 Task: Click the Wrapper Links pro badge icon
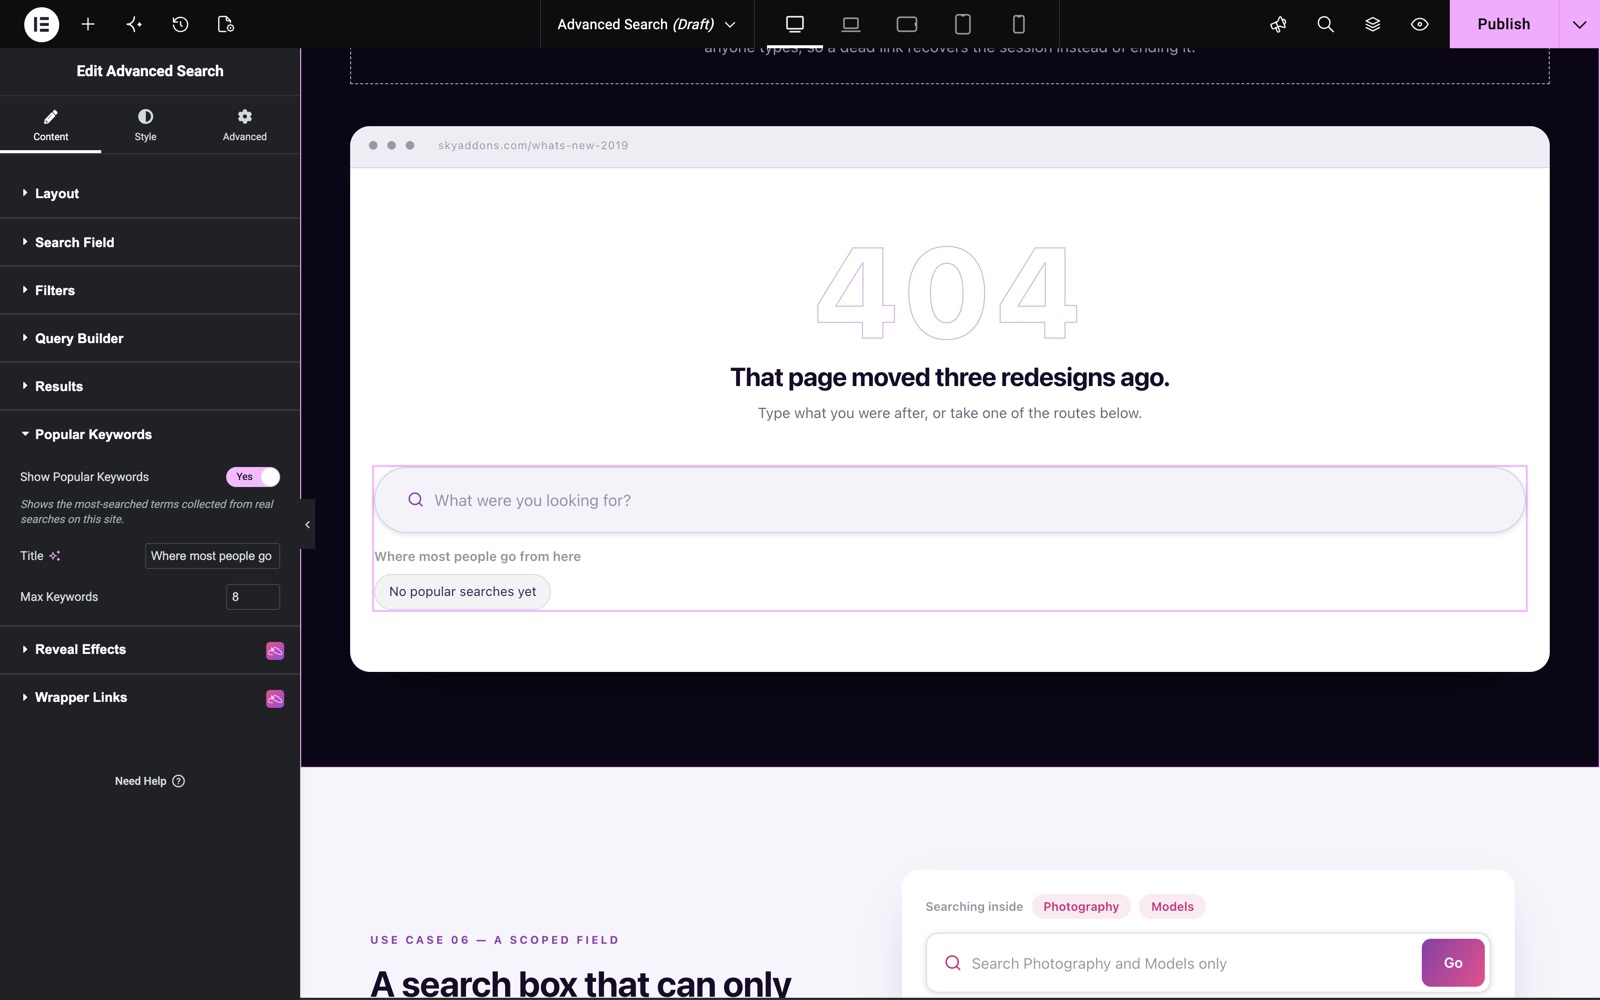(275, 698)
